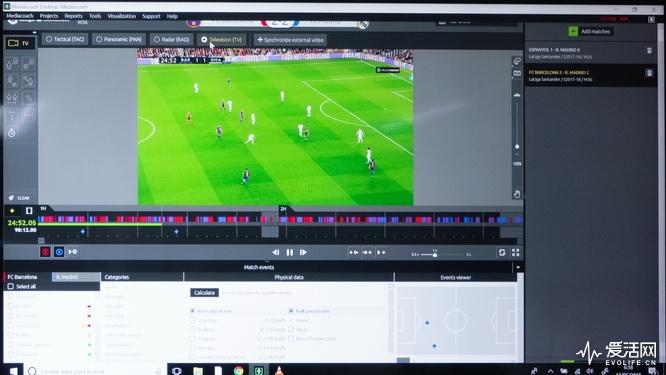Select the stopwatch tool in left toolbar

[x=12, y=133]
